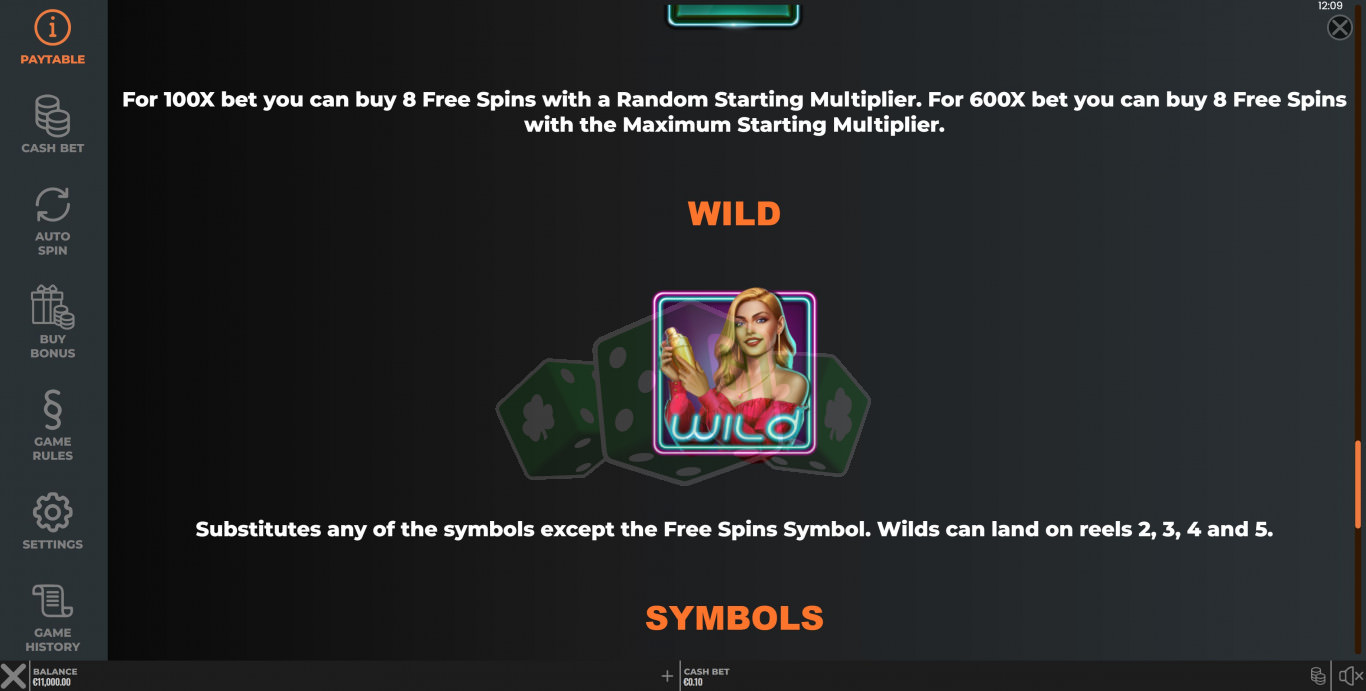Click the X logo in bottom-left corner
Screen dimensions: 1366x691
[x=14, y=676]
